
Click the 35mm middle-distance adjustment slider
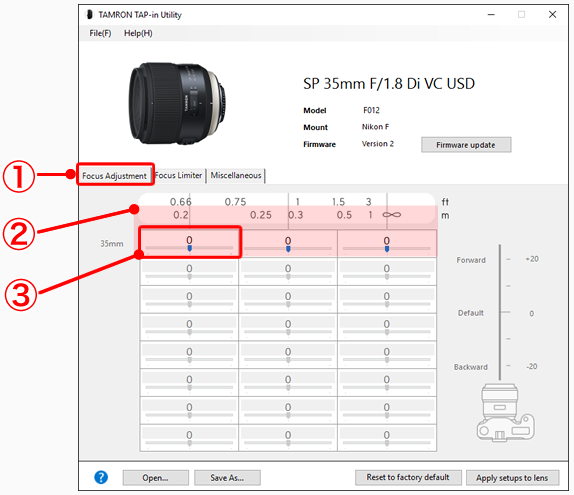(288, 248)
